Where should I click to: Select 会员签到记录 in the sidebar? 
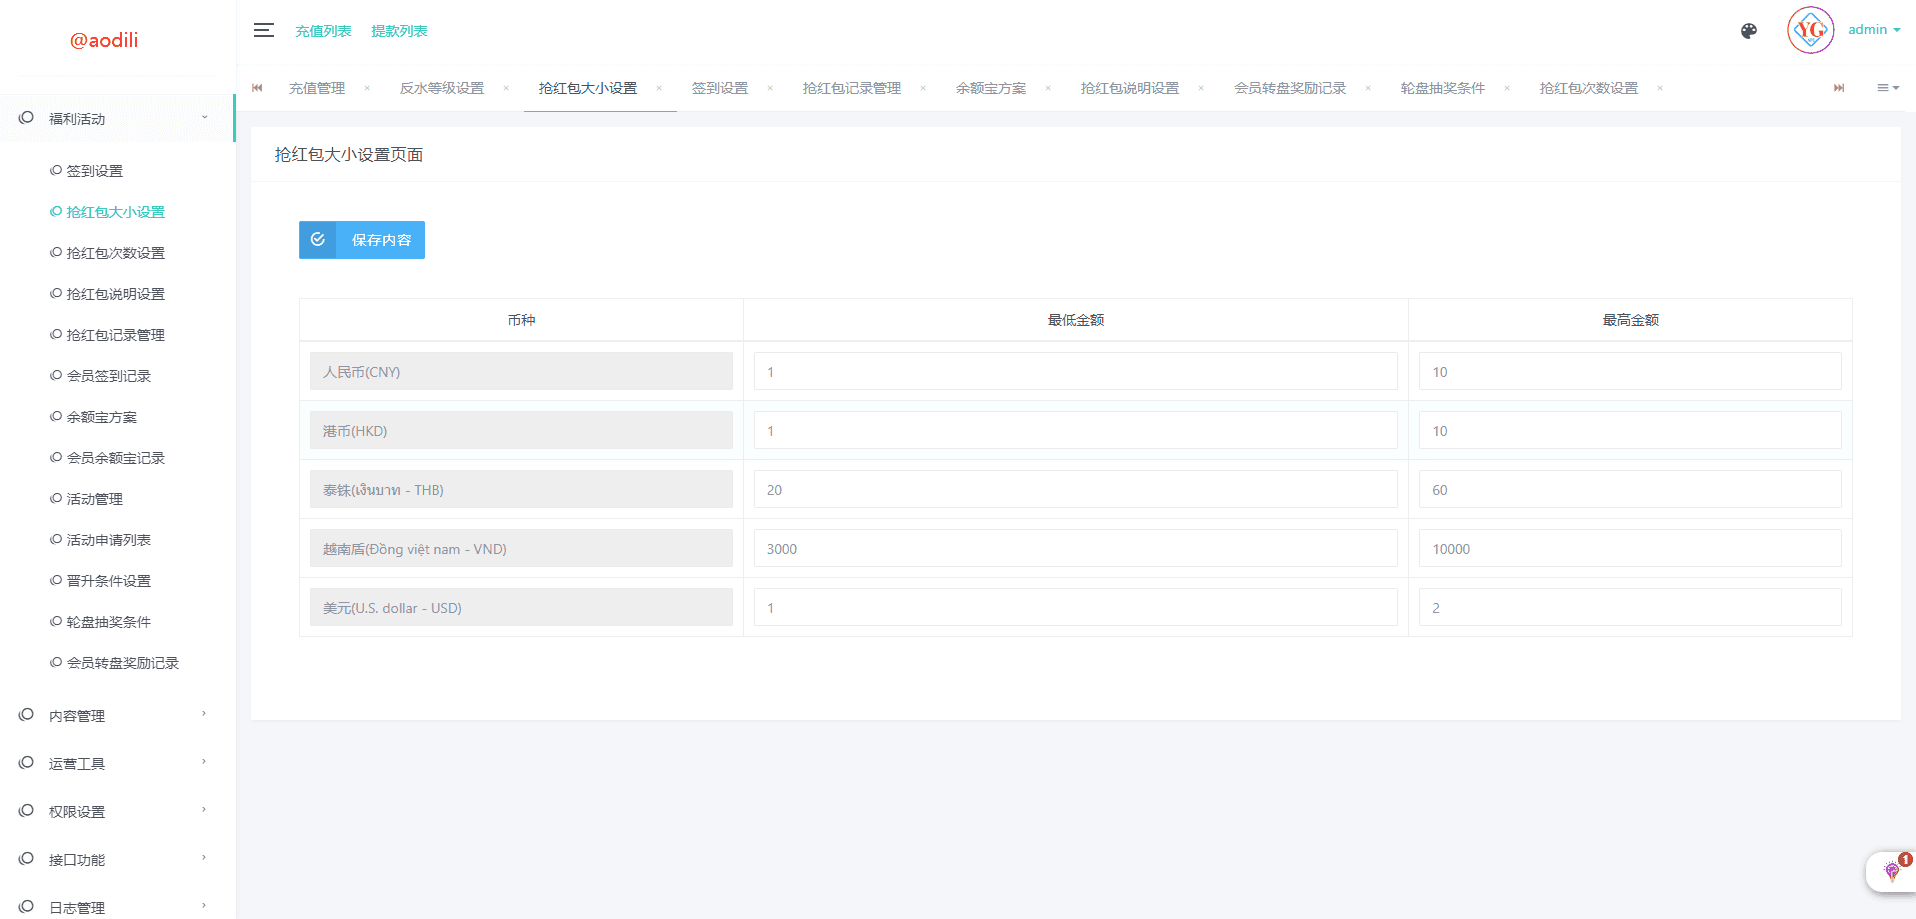[108, 376]
